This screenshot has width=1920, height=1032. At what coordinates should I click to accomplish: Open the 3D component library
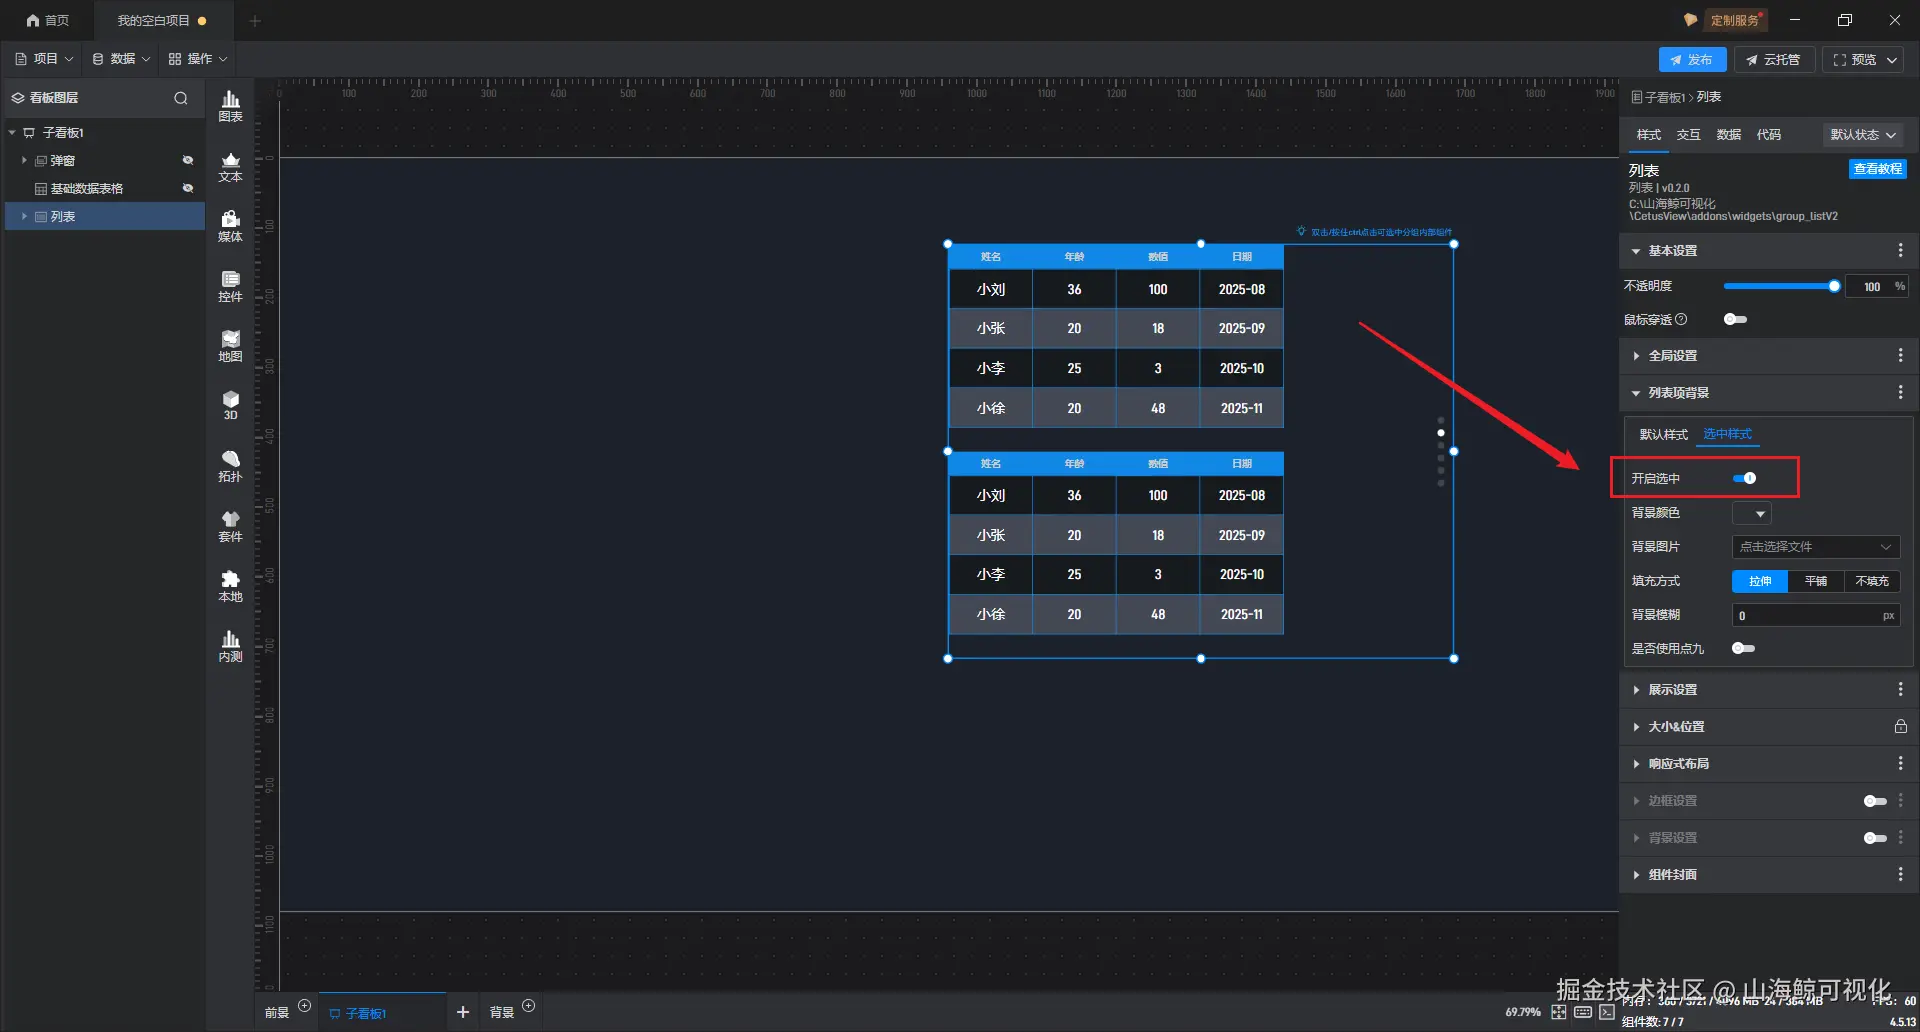230,405
